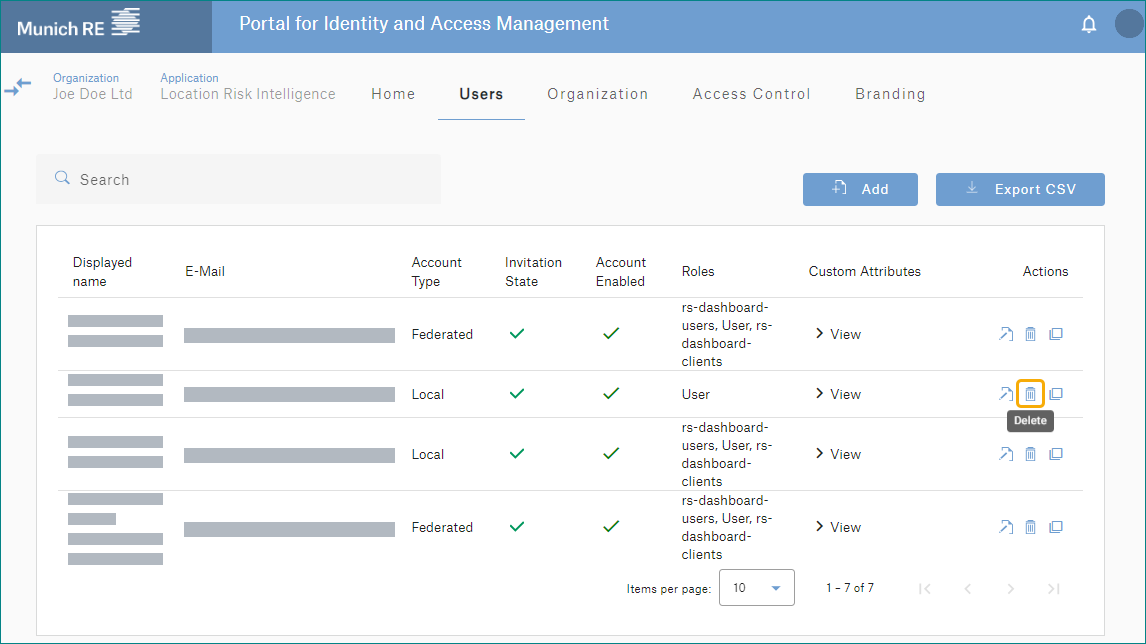Screen dimensions: 1146x644
Task: Click the lone "User" role cell
Action: pyautogui.click(x=696, y=394)
